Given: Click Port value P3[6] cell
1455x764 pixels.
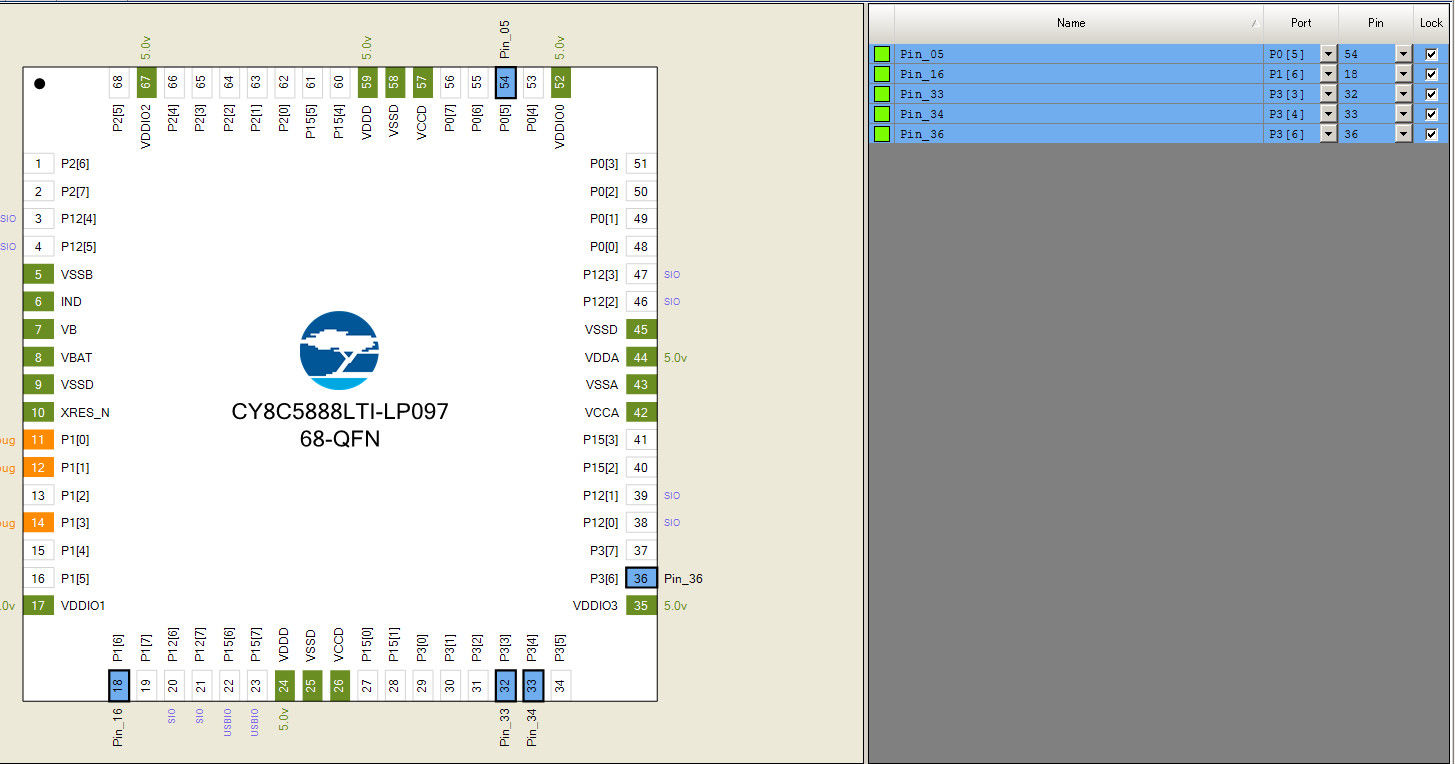Looking at the screenshot, I should pos(1291,134).
